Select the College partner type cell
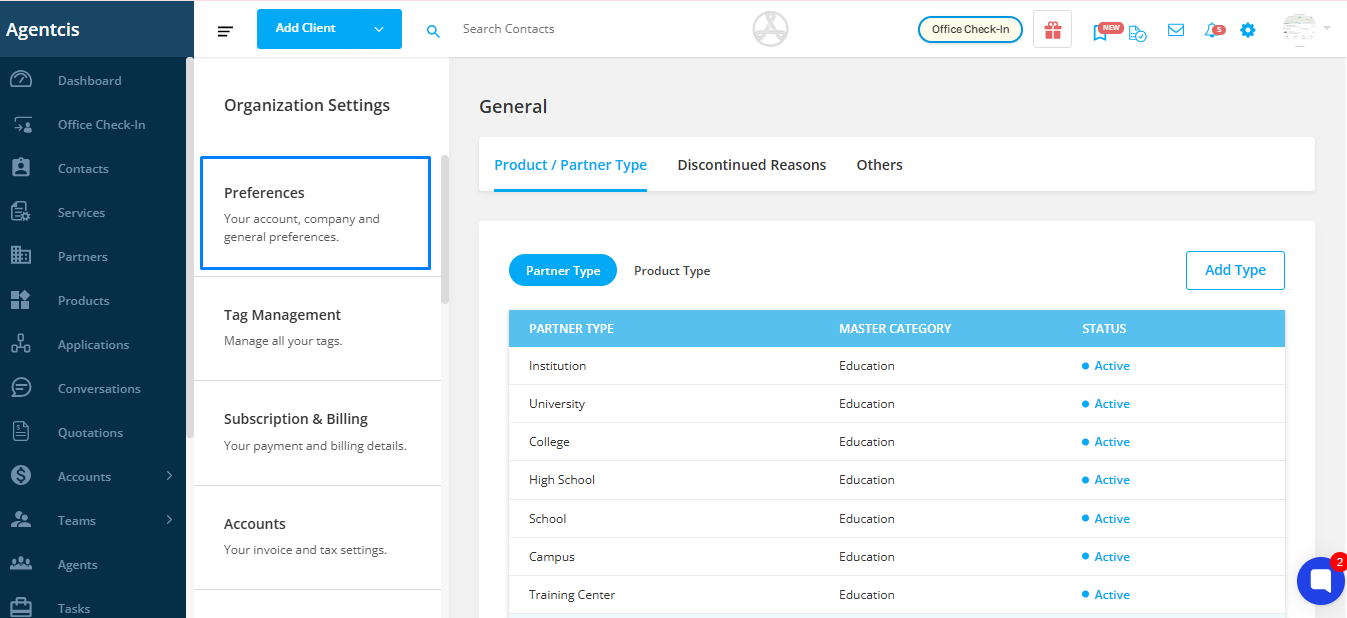1347x618 pixels. tap(549, 442)
